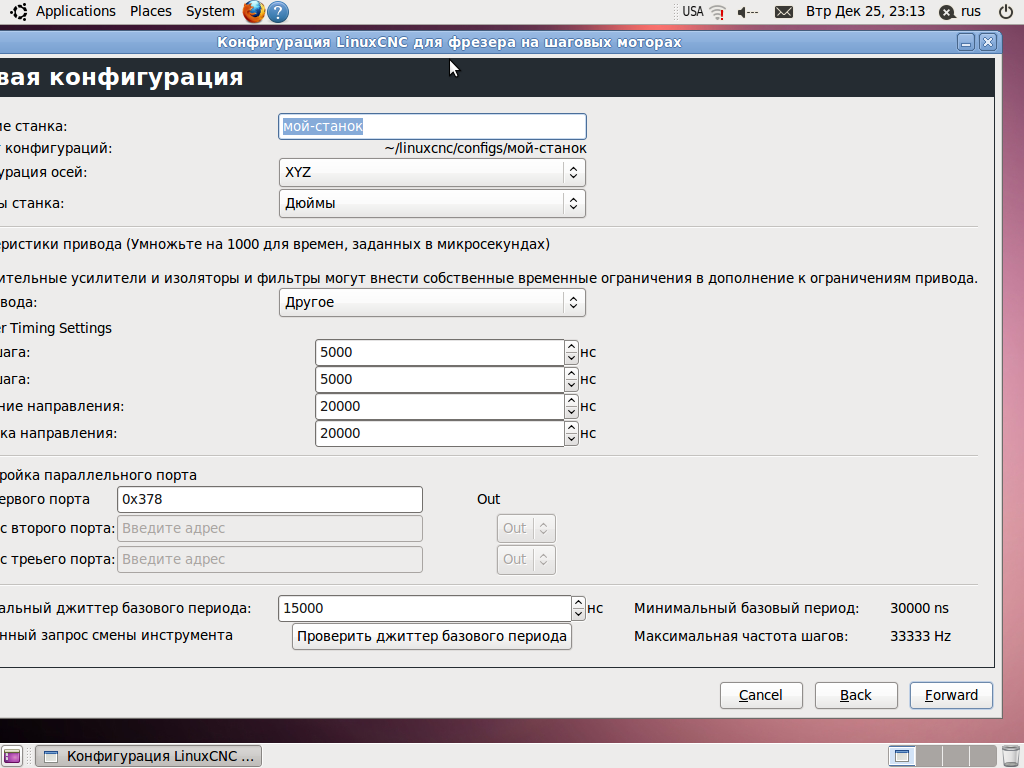Click the machine name field мой-станок
Image resolution: width=1024 pixels, height=768 pixels.
pyautogui.click(x=432, y=126)
